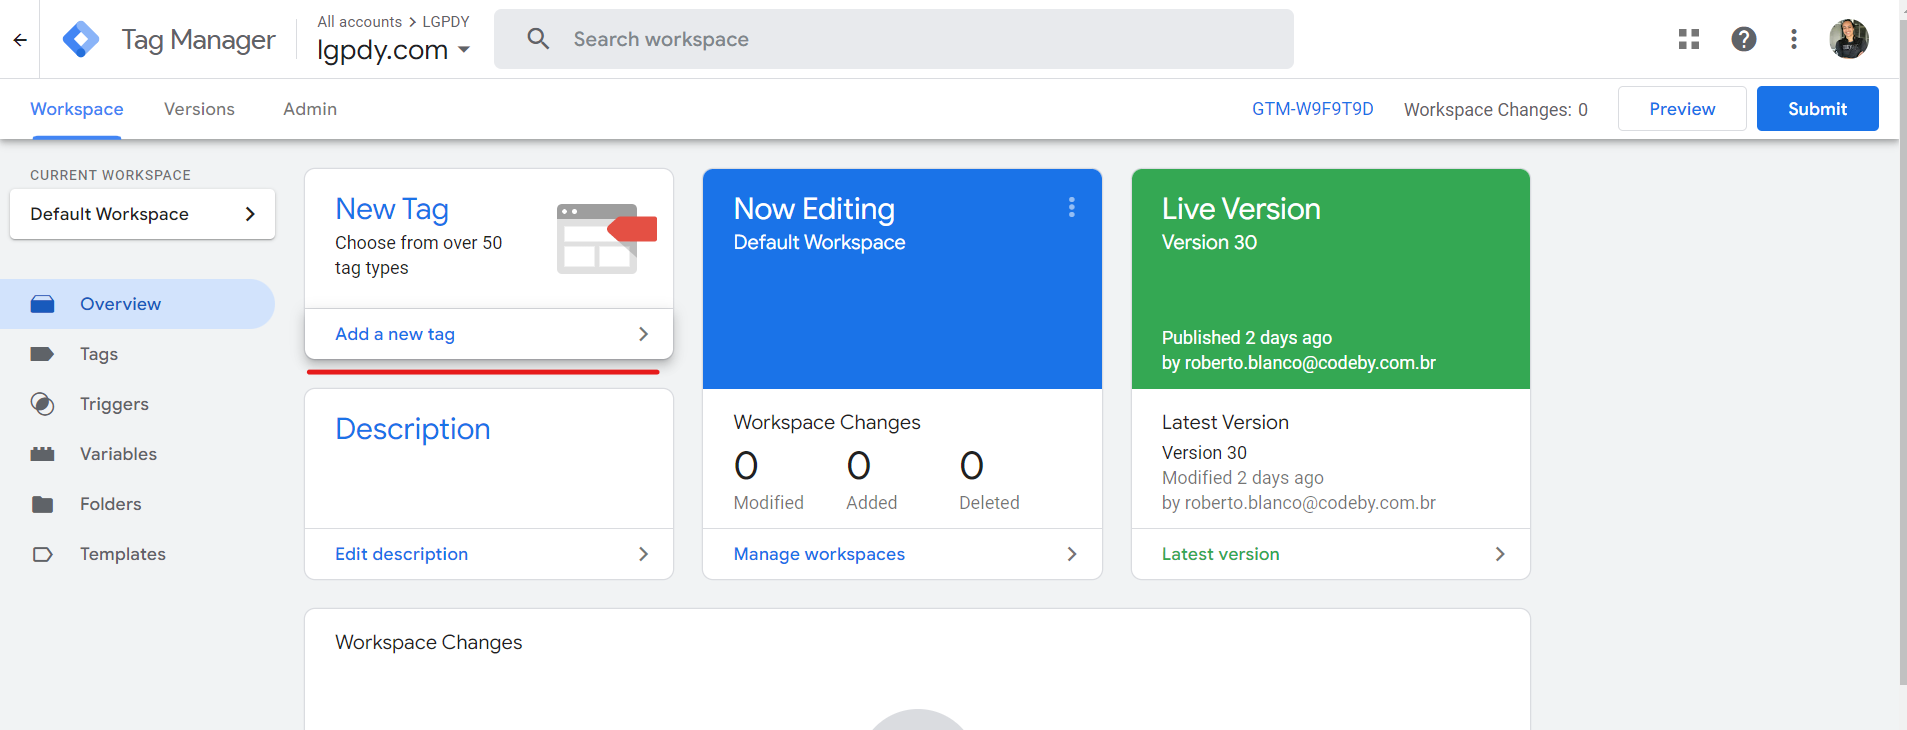Screen dimensions: 1907x730
Task: Click the New Tag illustration
Action: click(606, 238)
